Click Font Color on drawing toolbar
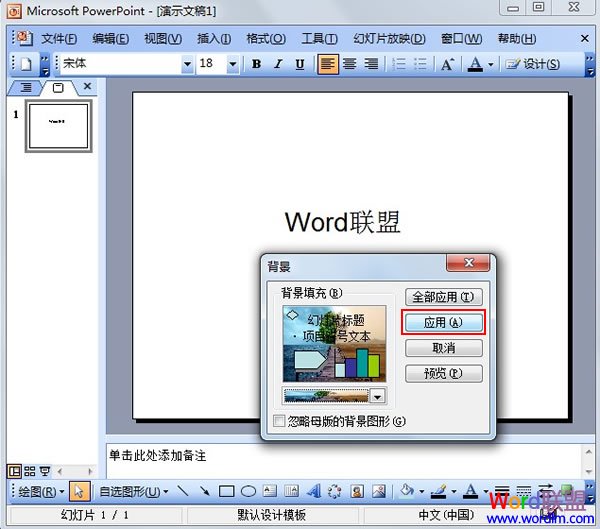600x529 pixels. (x=471, y=491)
